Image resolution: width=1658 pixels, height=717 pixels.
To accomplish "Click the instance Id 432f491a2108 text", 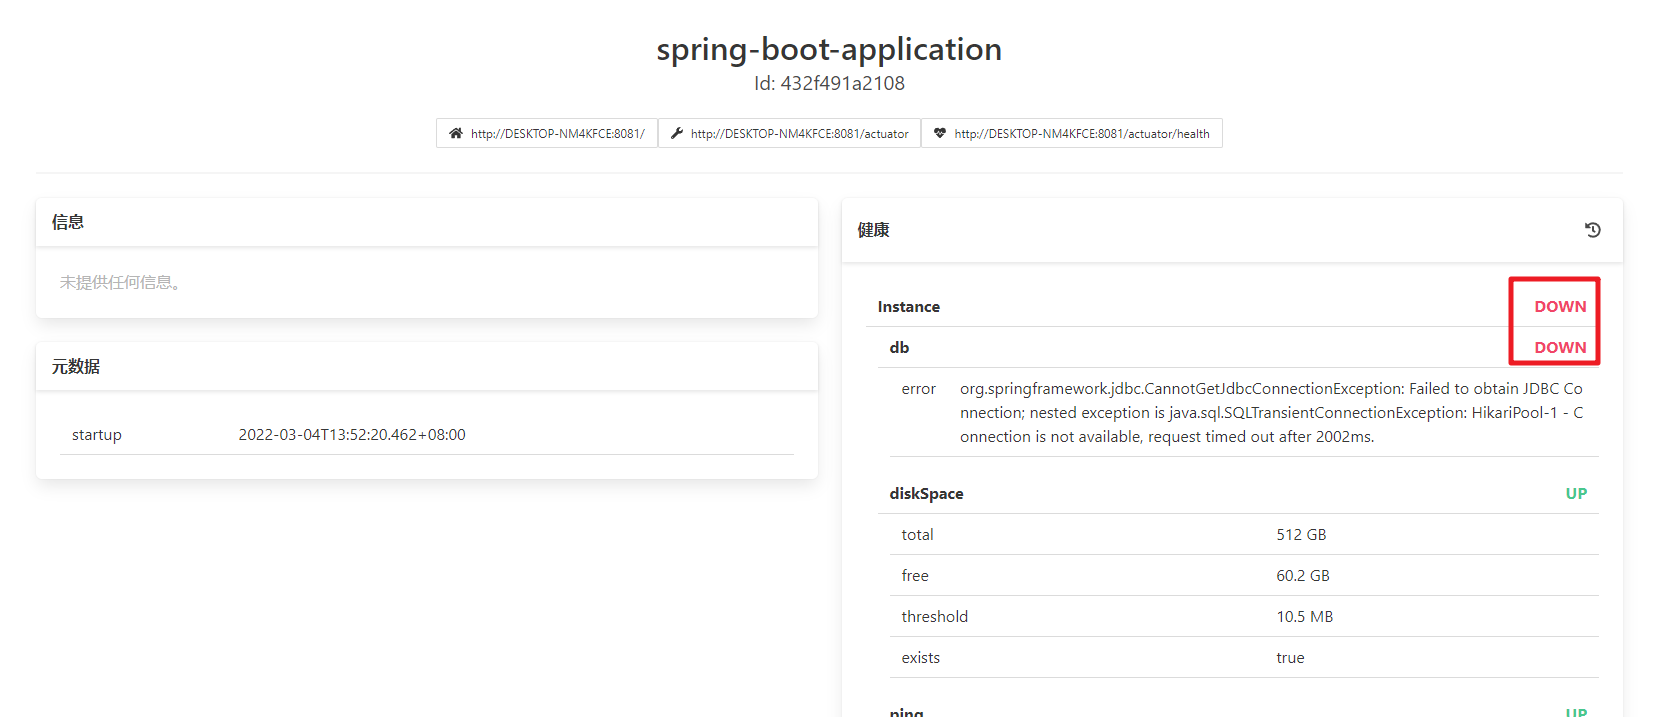I will 829,84.
